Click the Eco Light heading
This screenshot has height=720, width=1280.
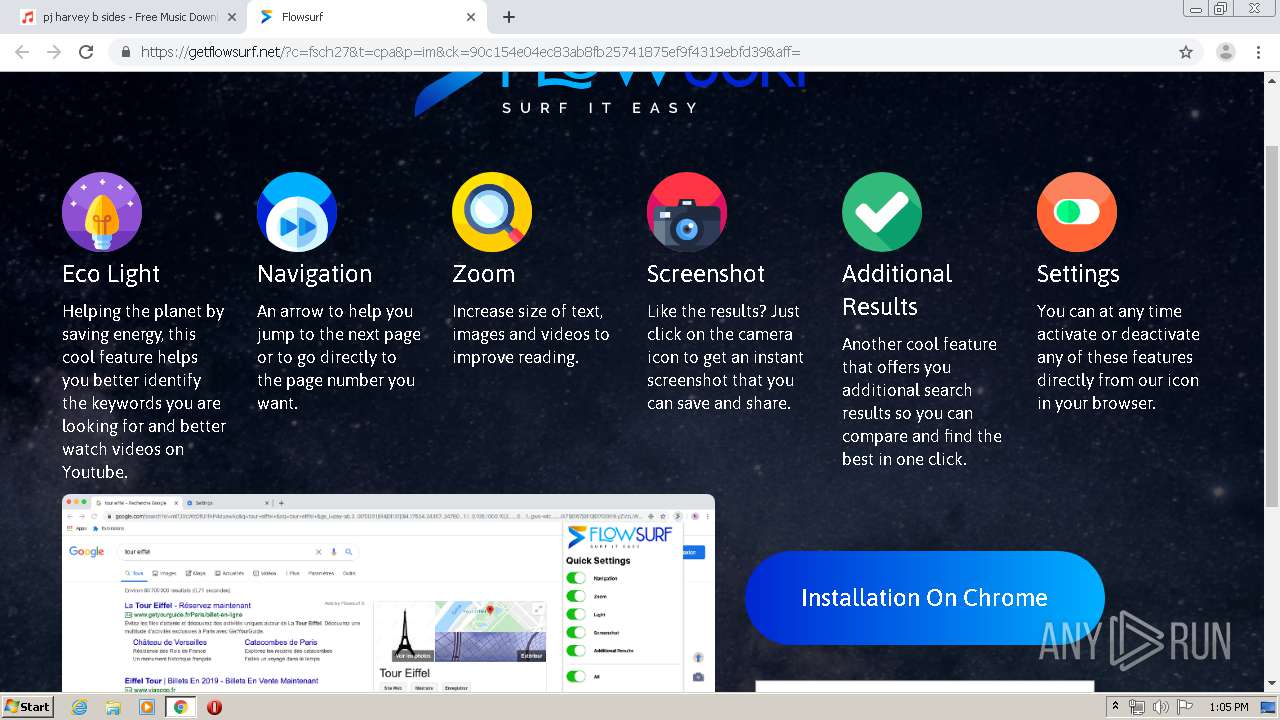coord(111,274)
